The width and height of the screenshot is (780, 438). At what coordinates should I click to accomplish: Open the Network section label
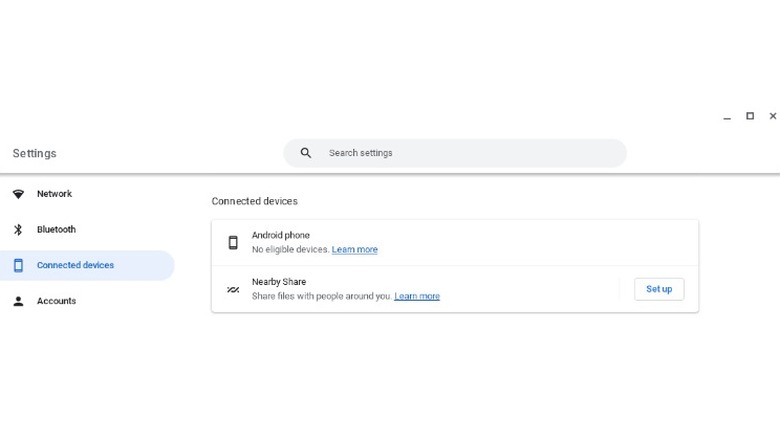tap(54, 194)
